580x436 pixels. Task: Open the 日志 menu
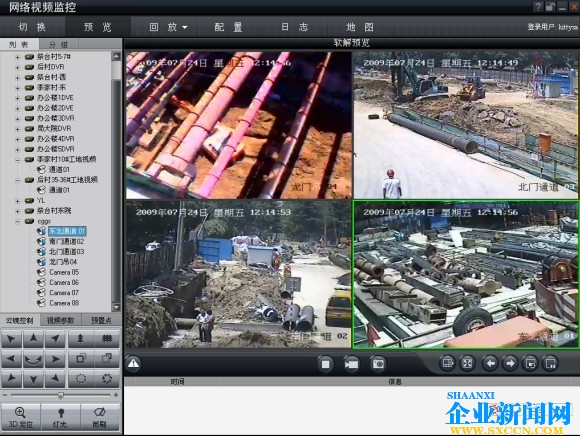click(294, 27)
